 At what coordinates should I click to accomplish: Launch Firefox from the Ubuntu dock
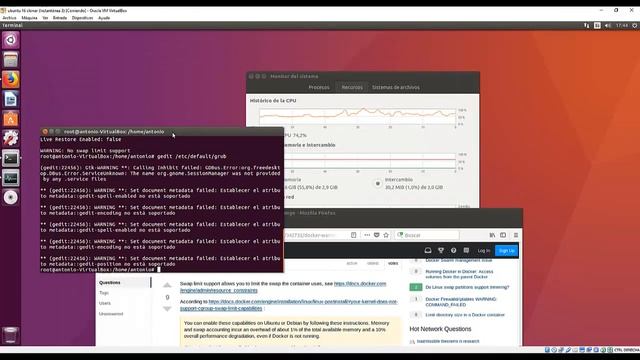click(11, 80)
